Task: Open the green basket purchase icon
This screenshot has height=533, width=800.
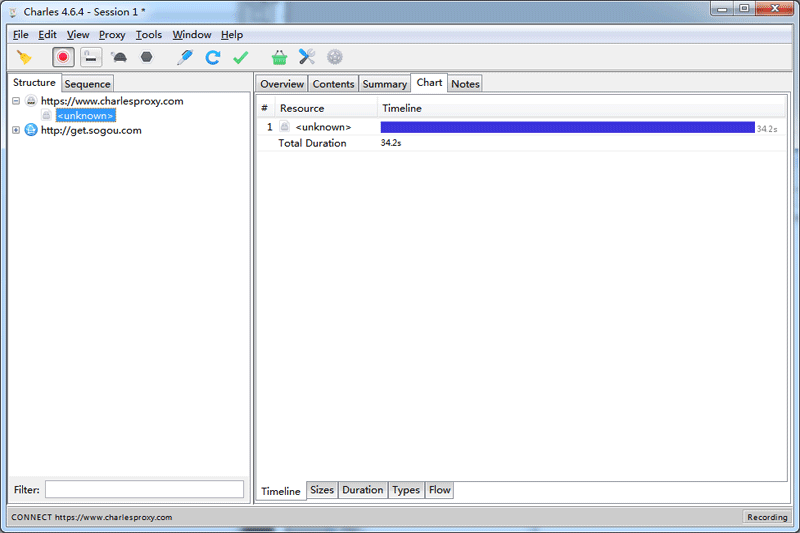Action: (x=279, y=57)
